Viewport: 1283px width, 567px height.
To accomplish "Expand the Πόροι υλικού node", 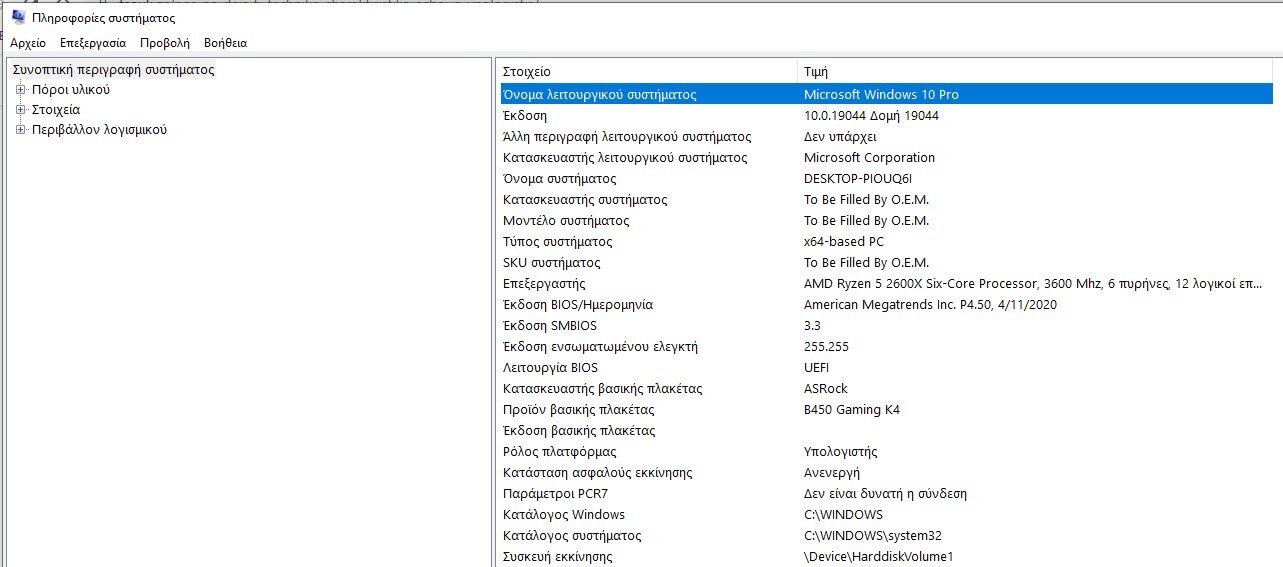I will point(20,90).
